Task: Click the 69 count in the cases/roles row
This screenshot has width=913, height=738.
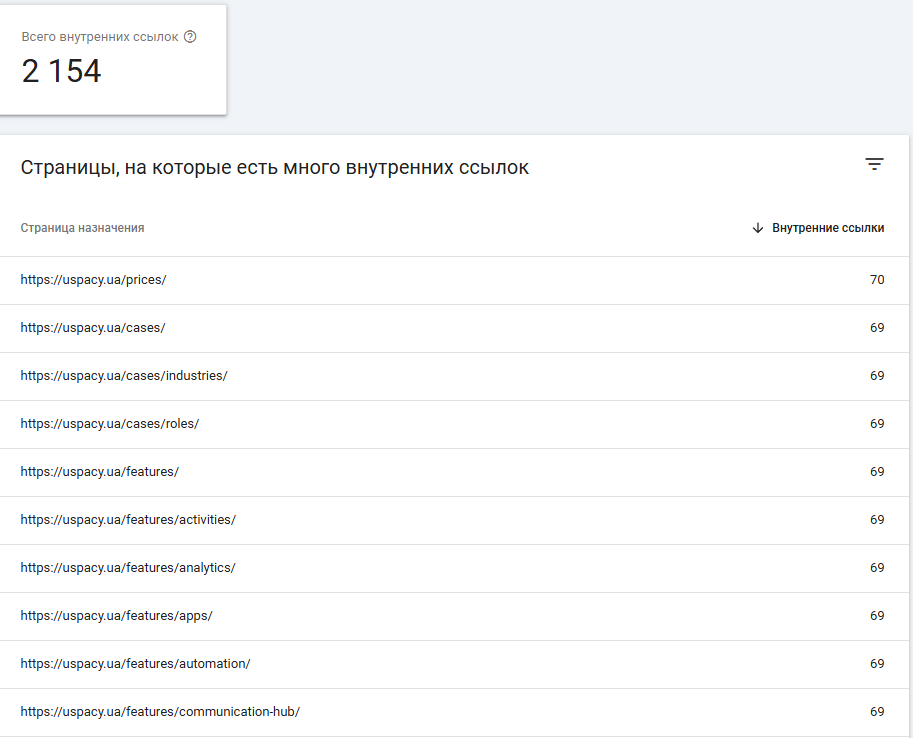Action: click(877, 423)
